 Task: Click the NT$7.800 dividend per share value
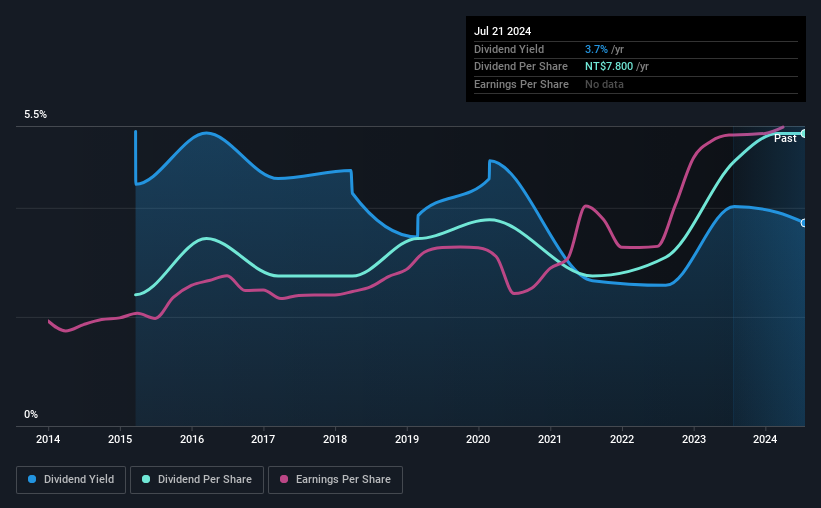(x=609, y=67)
